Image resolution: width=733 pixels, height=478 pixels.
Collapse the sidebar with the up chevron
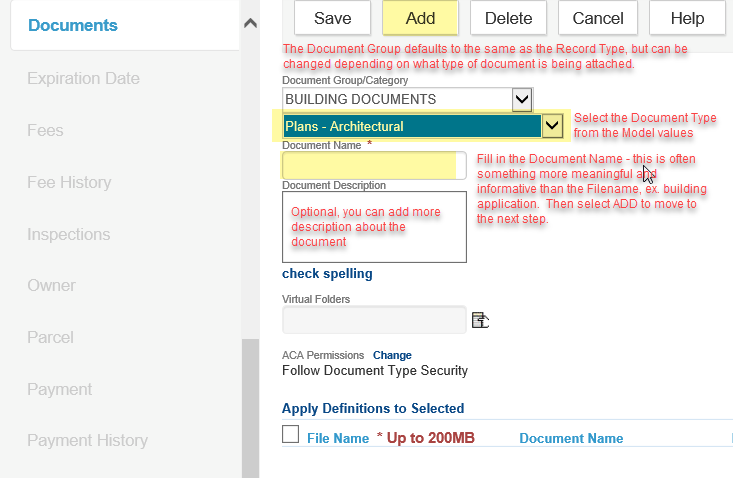249,24
